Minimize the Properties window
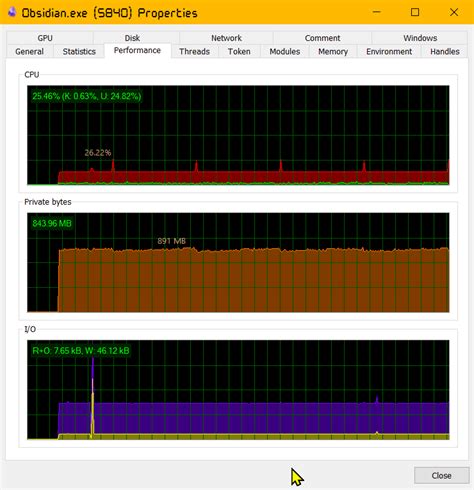 (x=377, y=12)
